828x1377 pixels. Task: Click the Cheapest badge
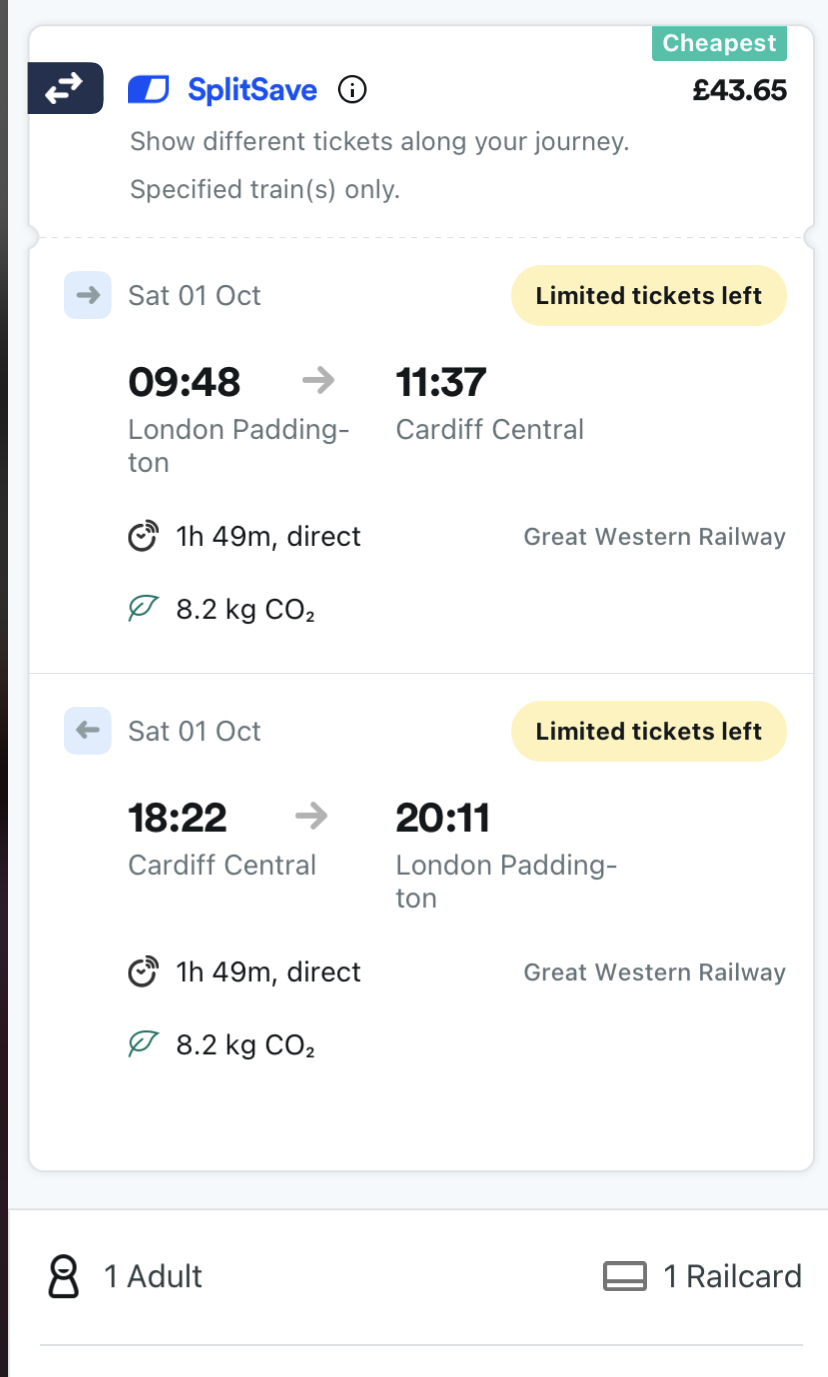click(x=719, y=44)
